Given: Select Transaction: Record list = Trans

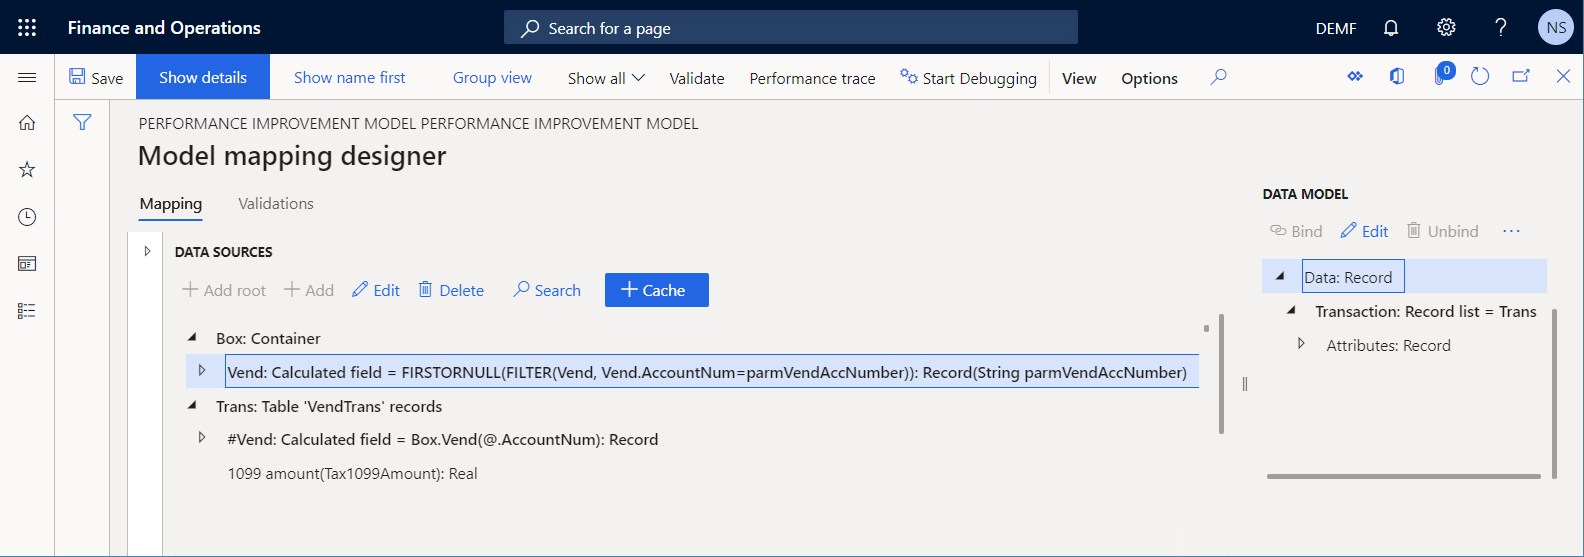Looking at the screenshot, I should tap(1425, 312).
